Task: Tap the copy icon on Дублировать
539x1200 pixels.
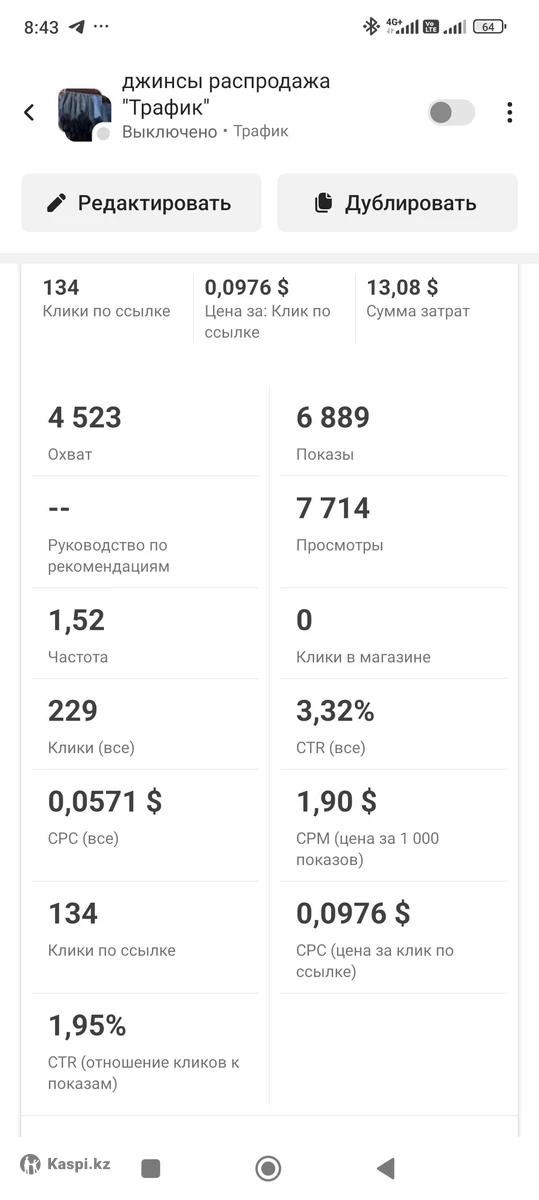Action: (323, 203)
